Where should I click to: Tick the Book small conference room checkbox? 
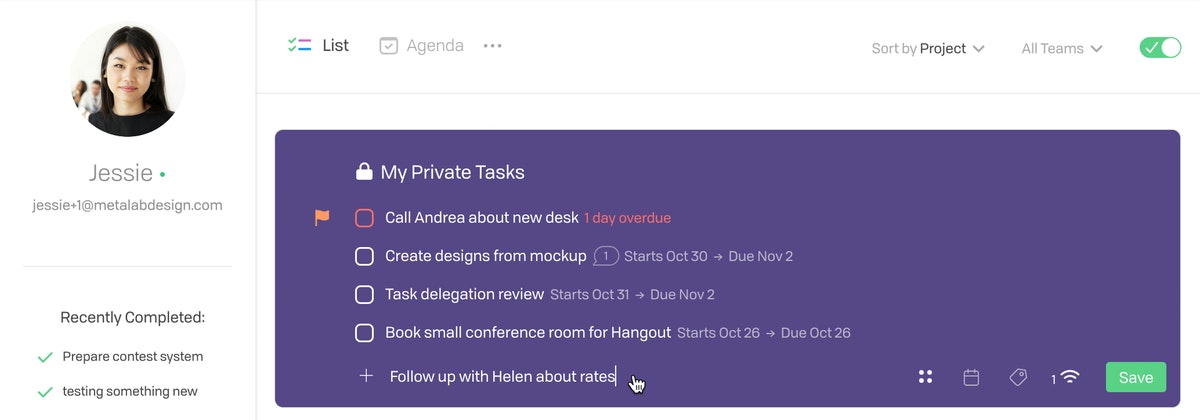tap(365, 333)
